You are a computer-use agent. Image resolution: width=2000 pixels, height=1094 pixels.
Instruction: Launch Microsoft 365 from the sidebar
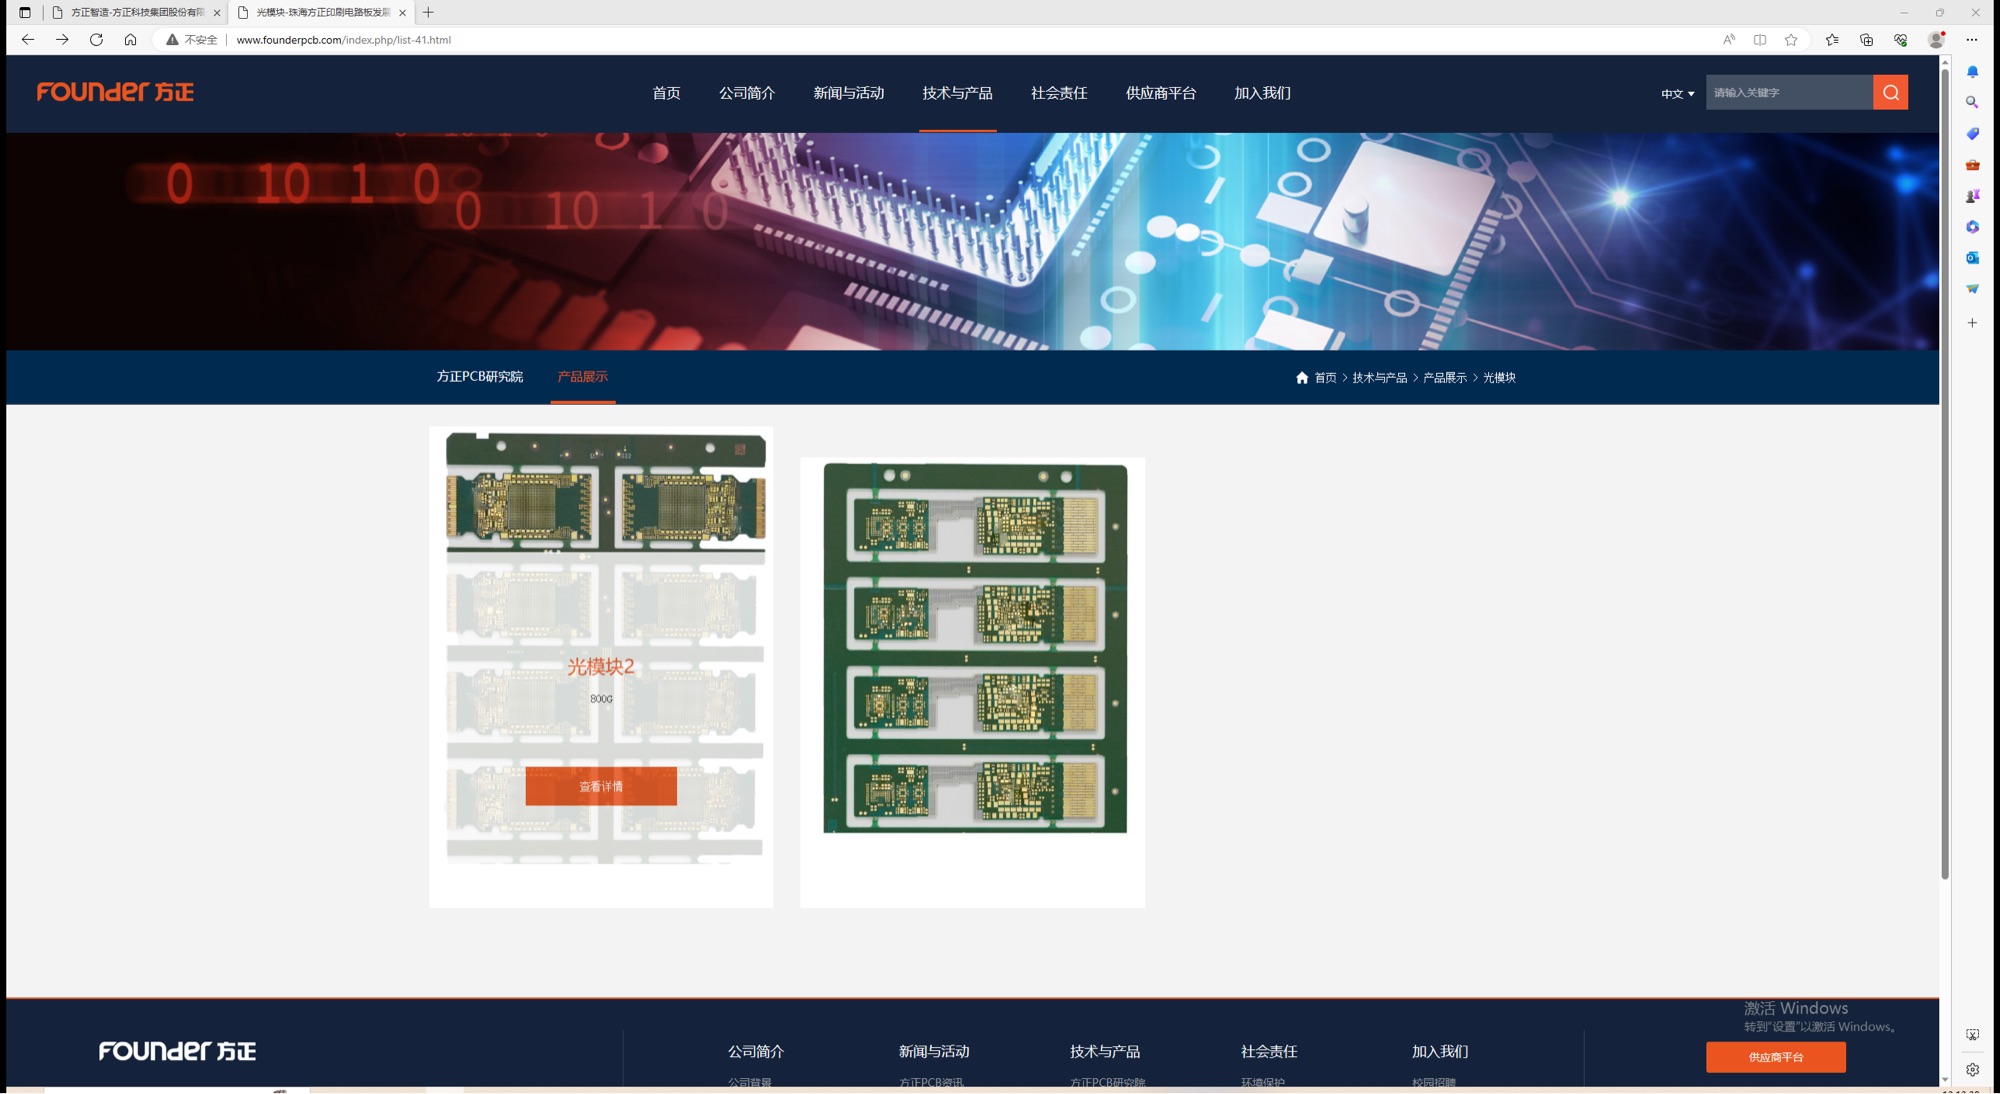1972,226
